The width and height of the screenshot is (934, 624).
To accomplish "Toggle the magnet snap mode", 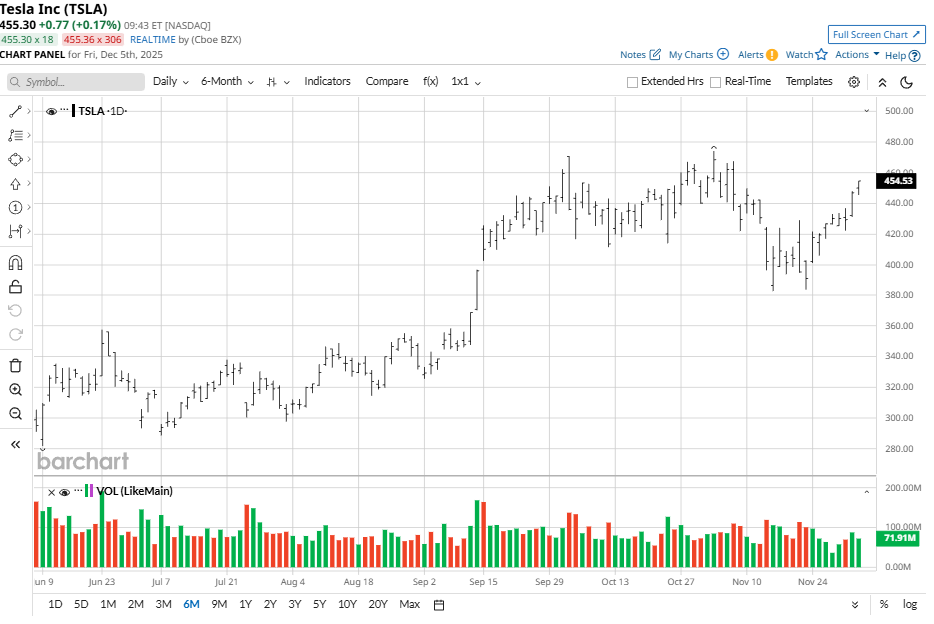I will 15,263.
